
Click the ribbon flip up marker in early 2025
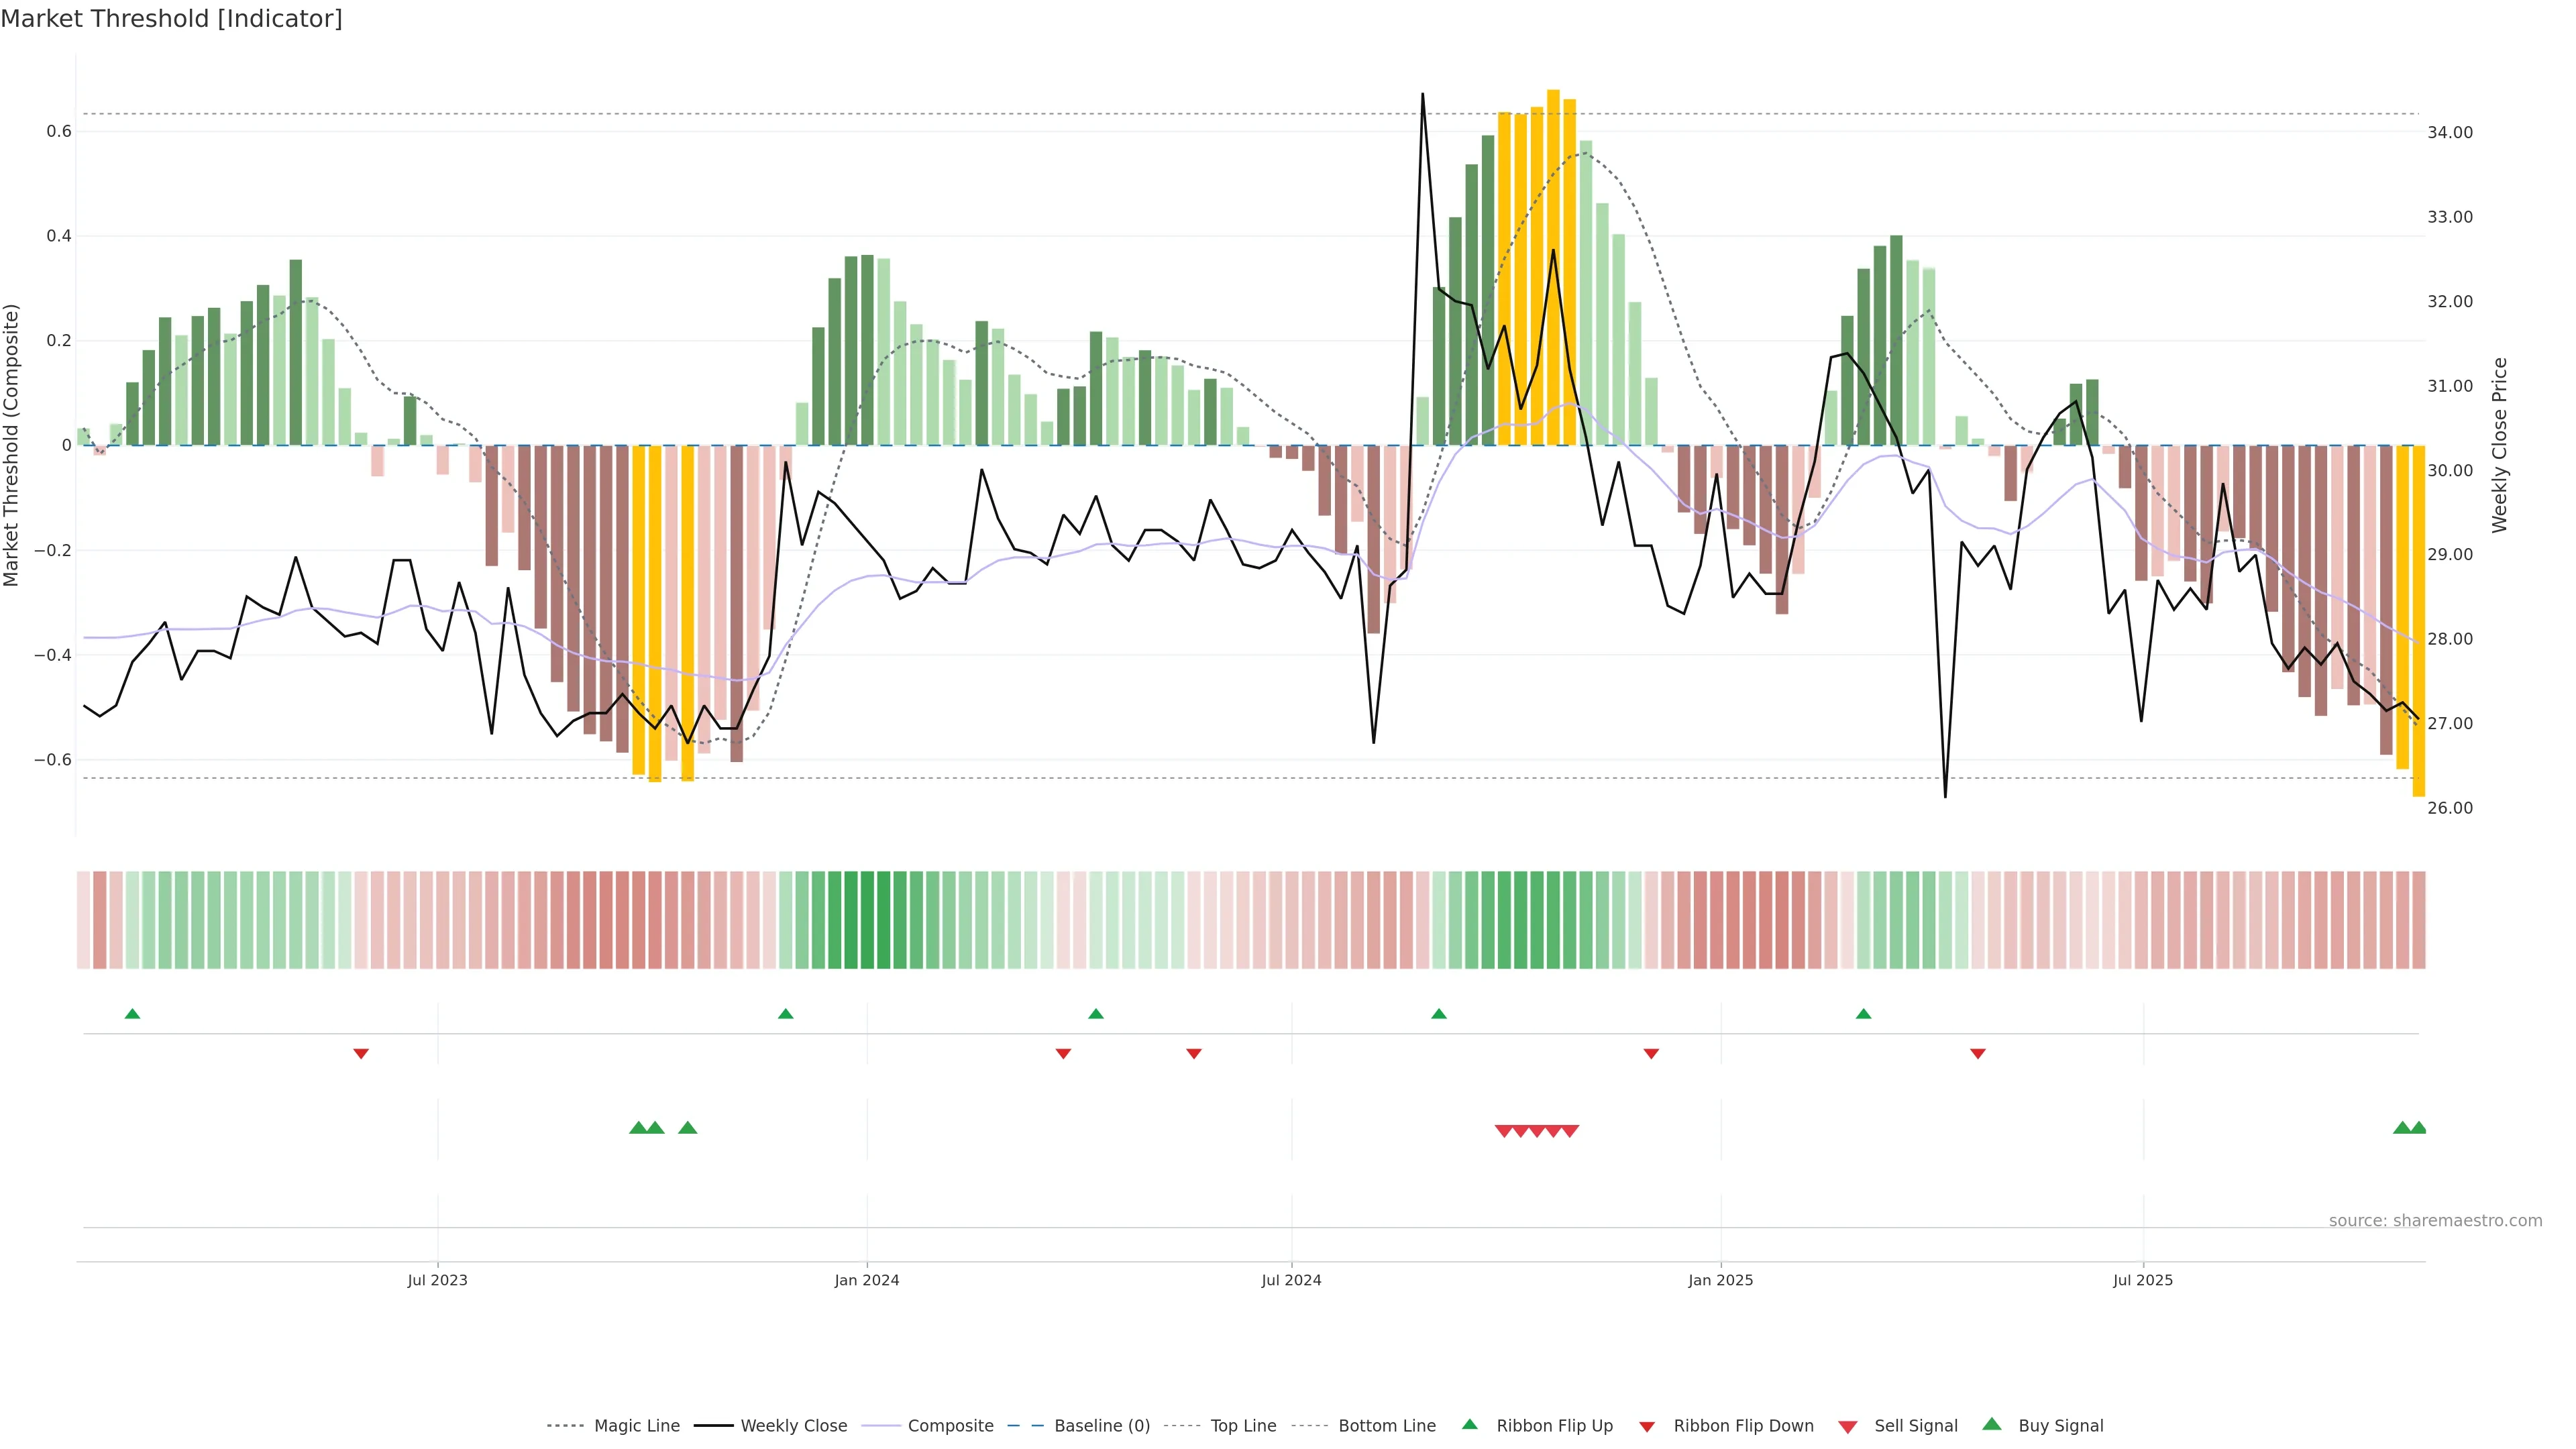coord(1863,1014)
